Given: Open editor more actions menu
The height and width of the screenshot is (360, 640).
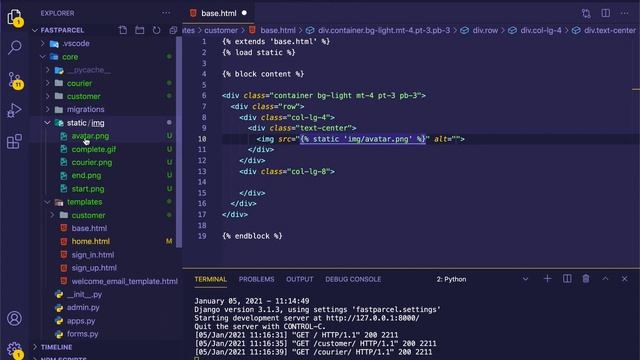Looking at the screenshot, I should pos(624,13).
